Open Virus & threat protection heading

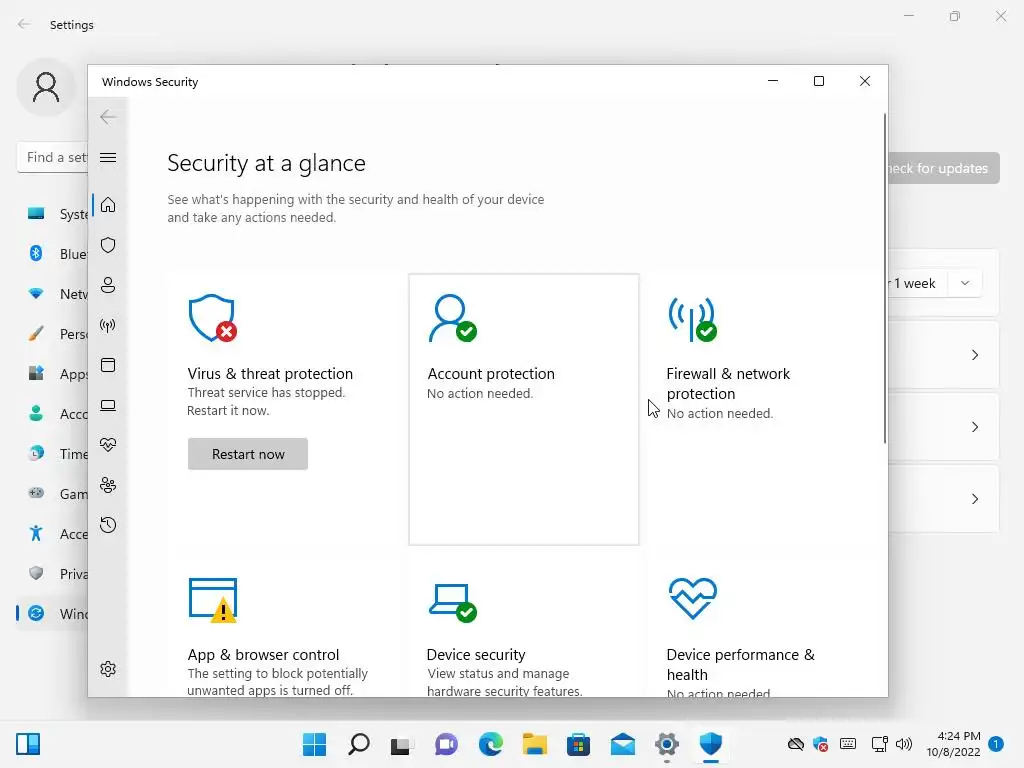coord(270,374)
